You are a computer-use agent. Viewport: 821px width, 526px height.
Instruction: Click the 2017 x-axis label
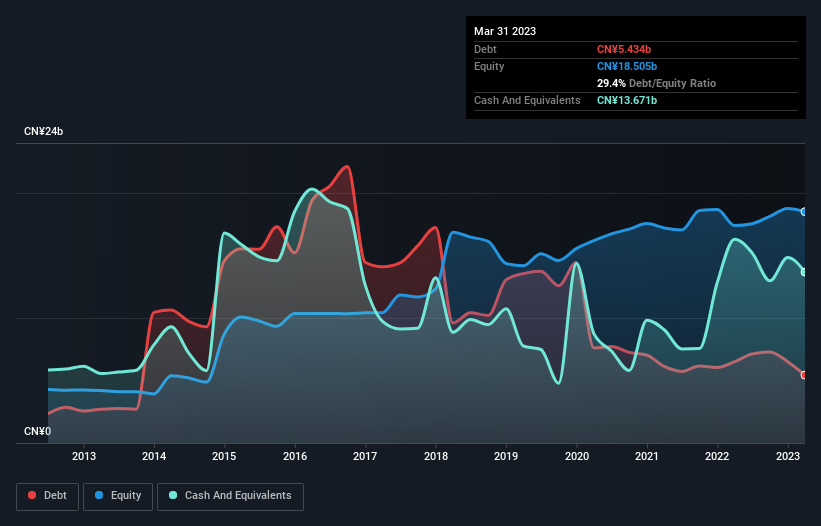click(x=365, y=456)
